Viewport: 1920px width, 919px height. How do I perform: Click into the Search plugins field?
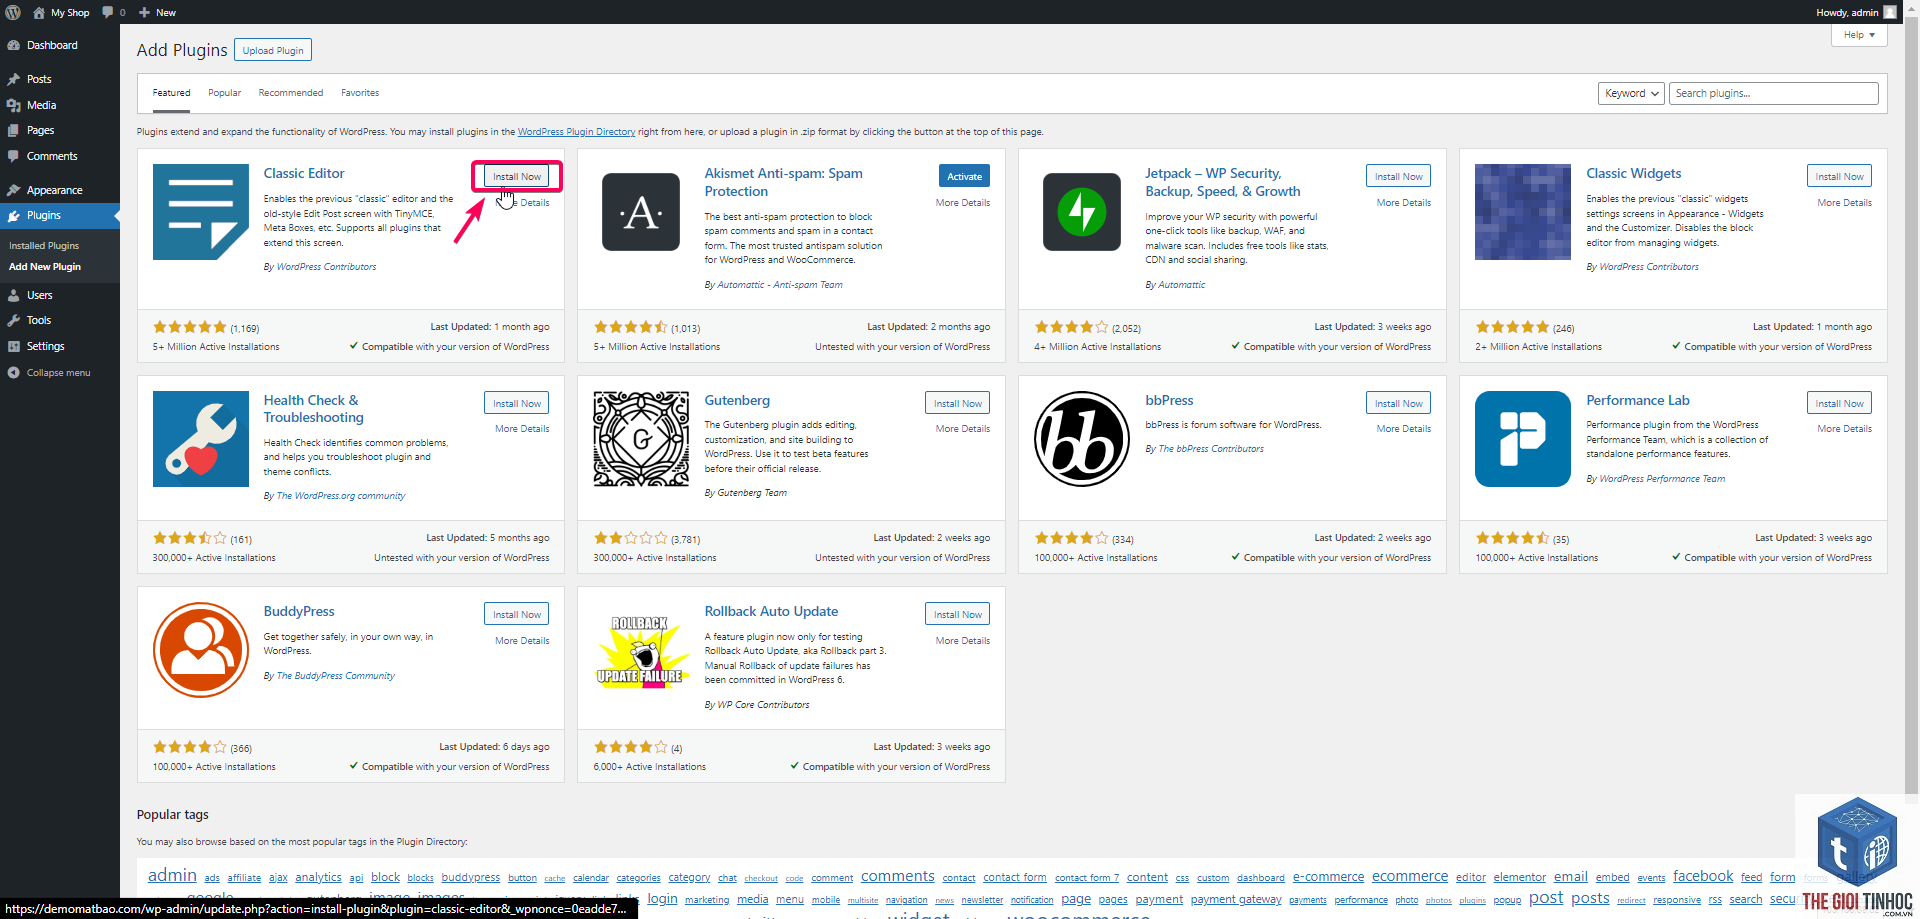1773,93
